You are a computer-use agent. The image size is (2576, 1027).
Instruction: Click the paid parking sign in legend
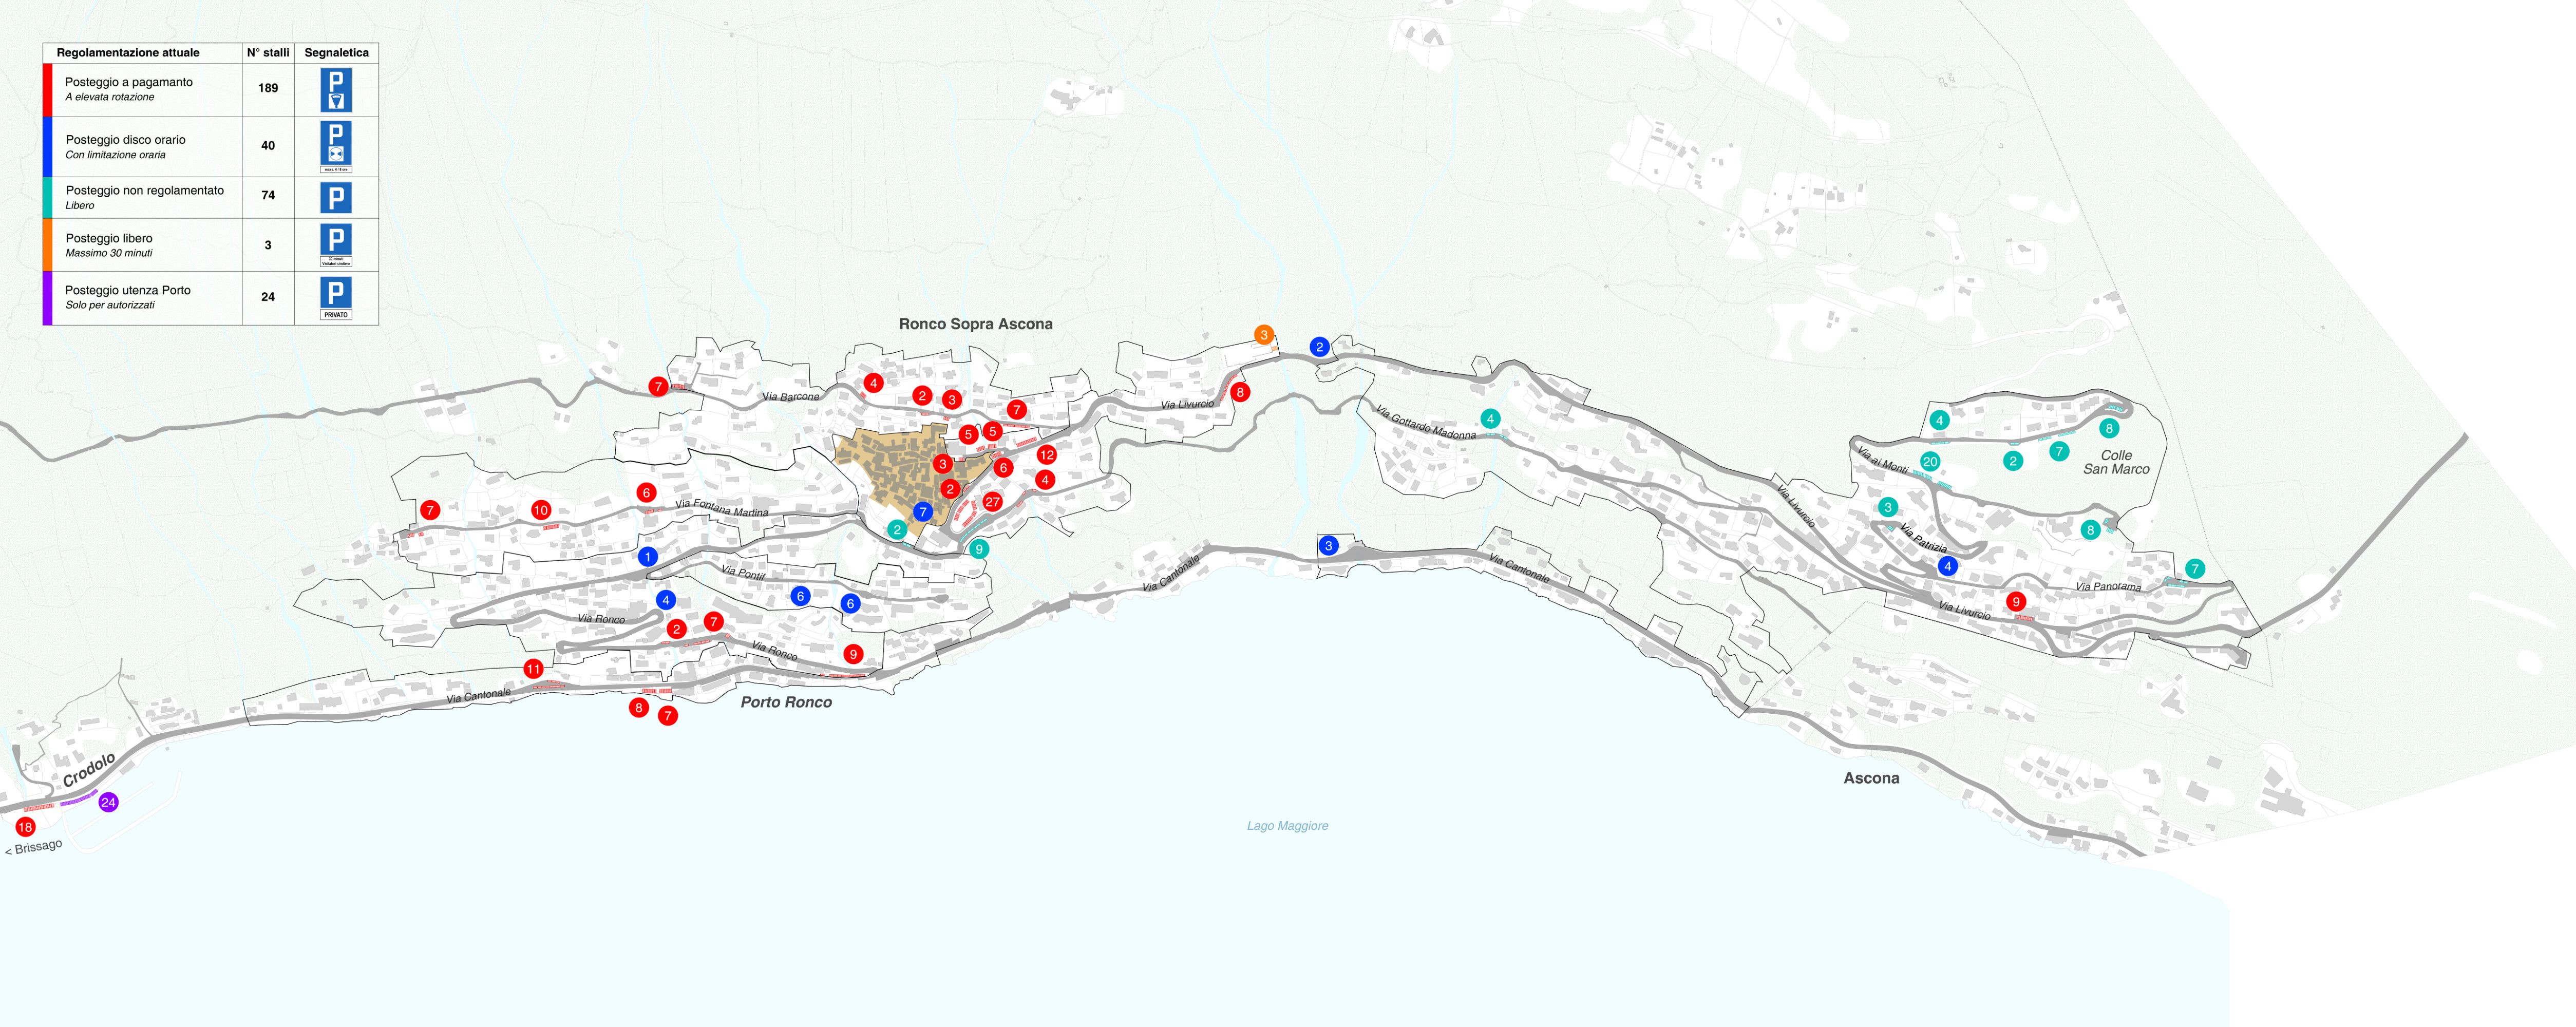[336, 90]
